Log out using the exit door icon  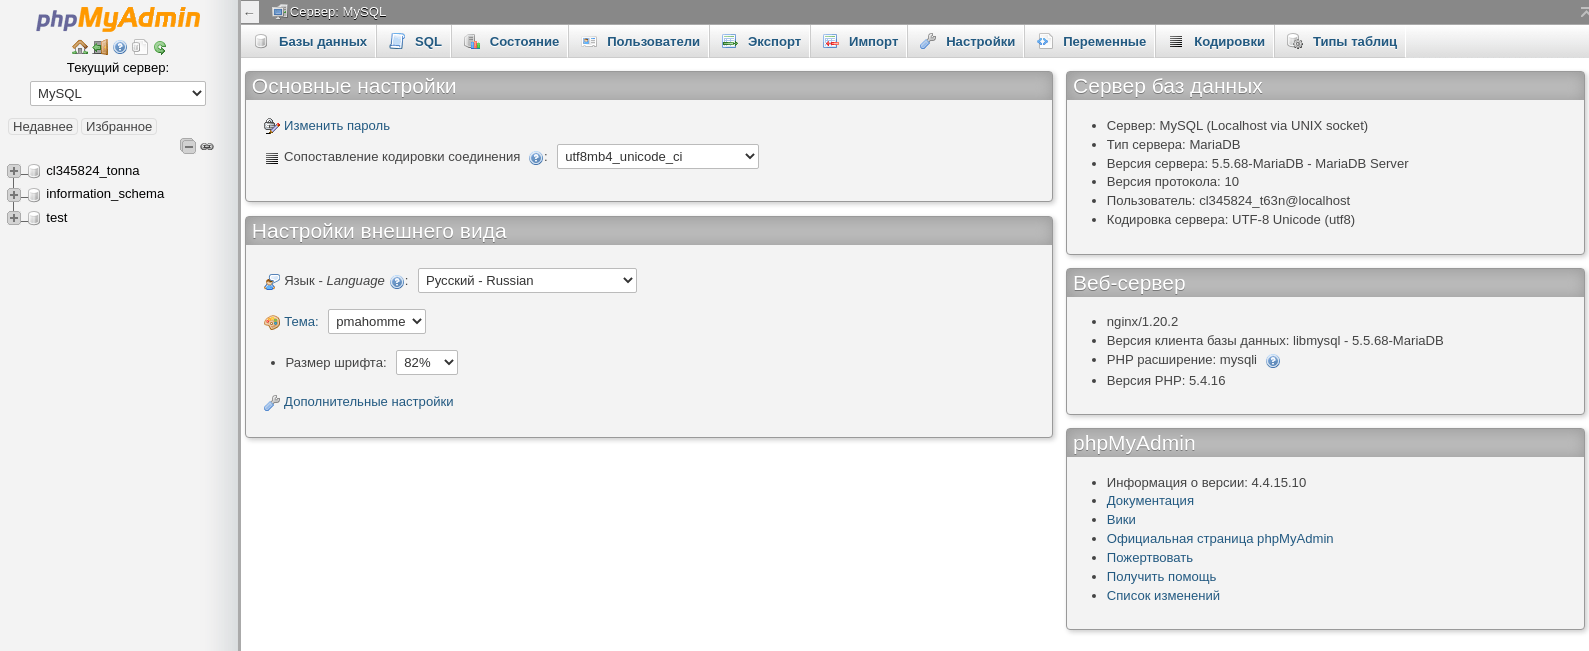point(100,47)
